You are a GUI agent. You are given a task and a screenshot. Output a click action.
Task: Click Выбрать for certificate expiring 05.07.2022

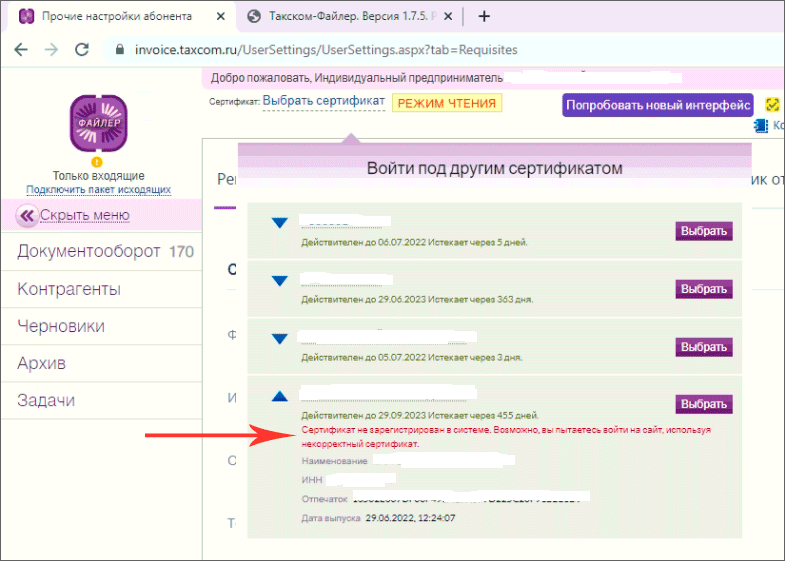tap(703, 347)
